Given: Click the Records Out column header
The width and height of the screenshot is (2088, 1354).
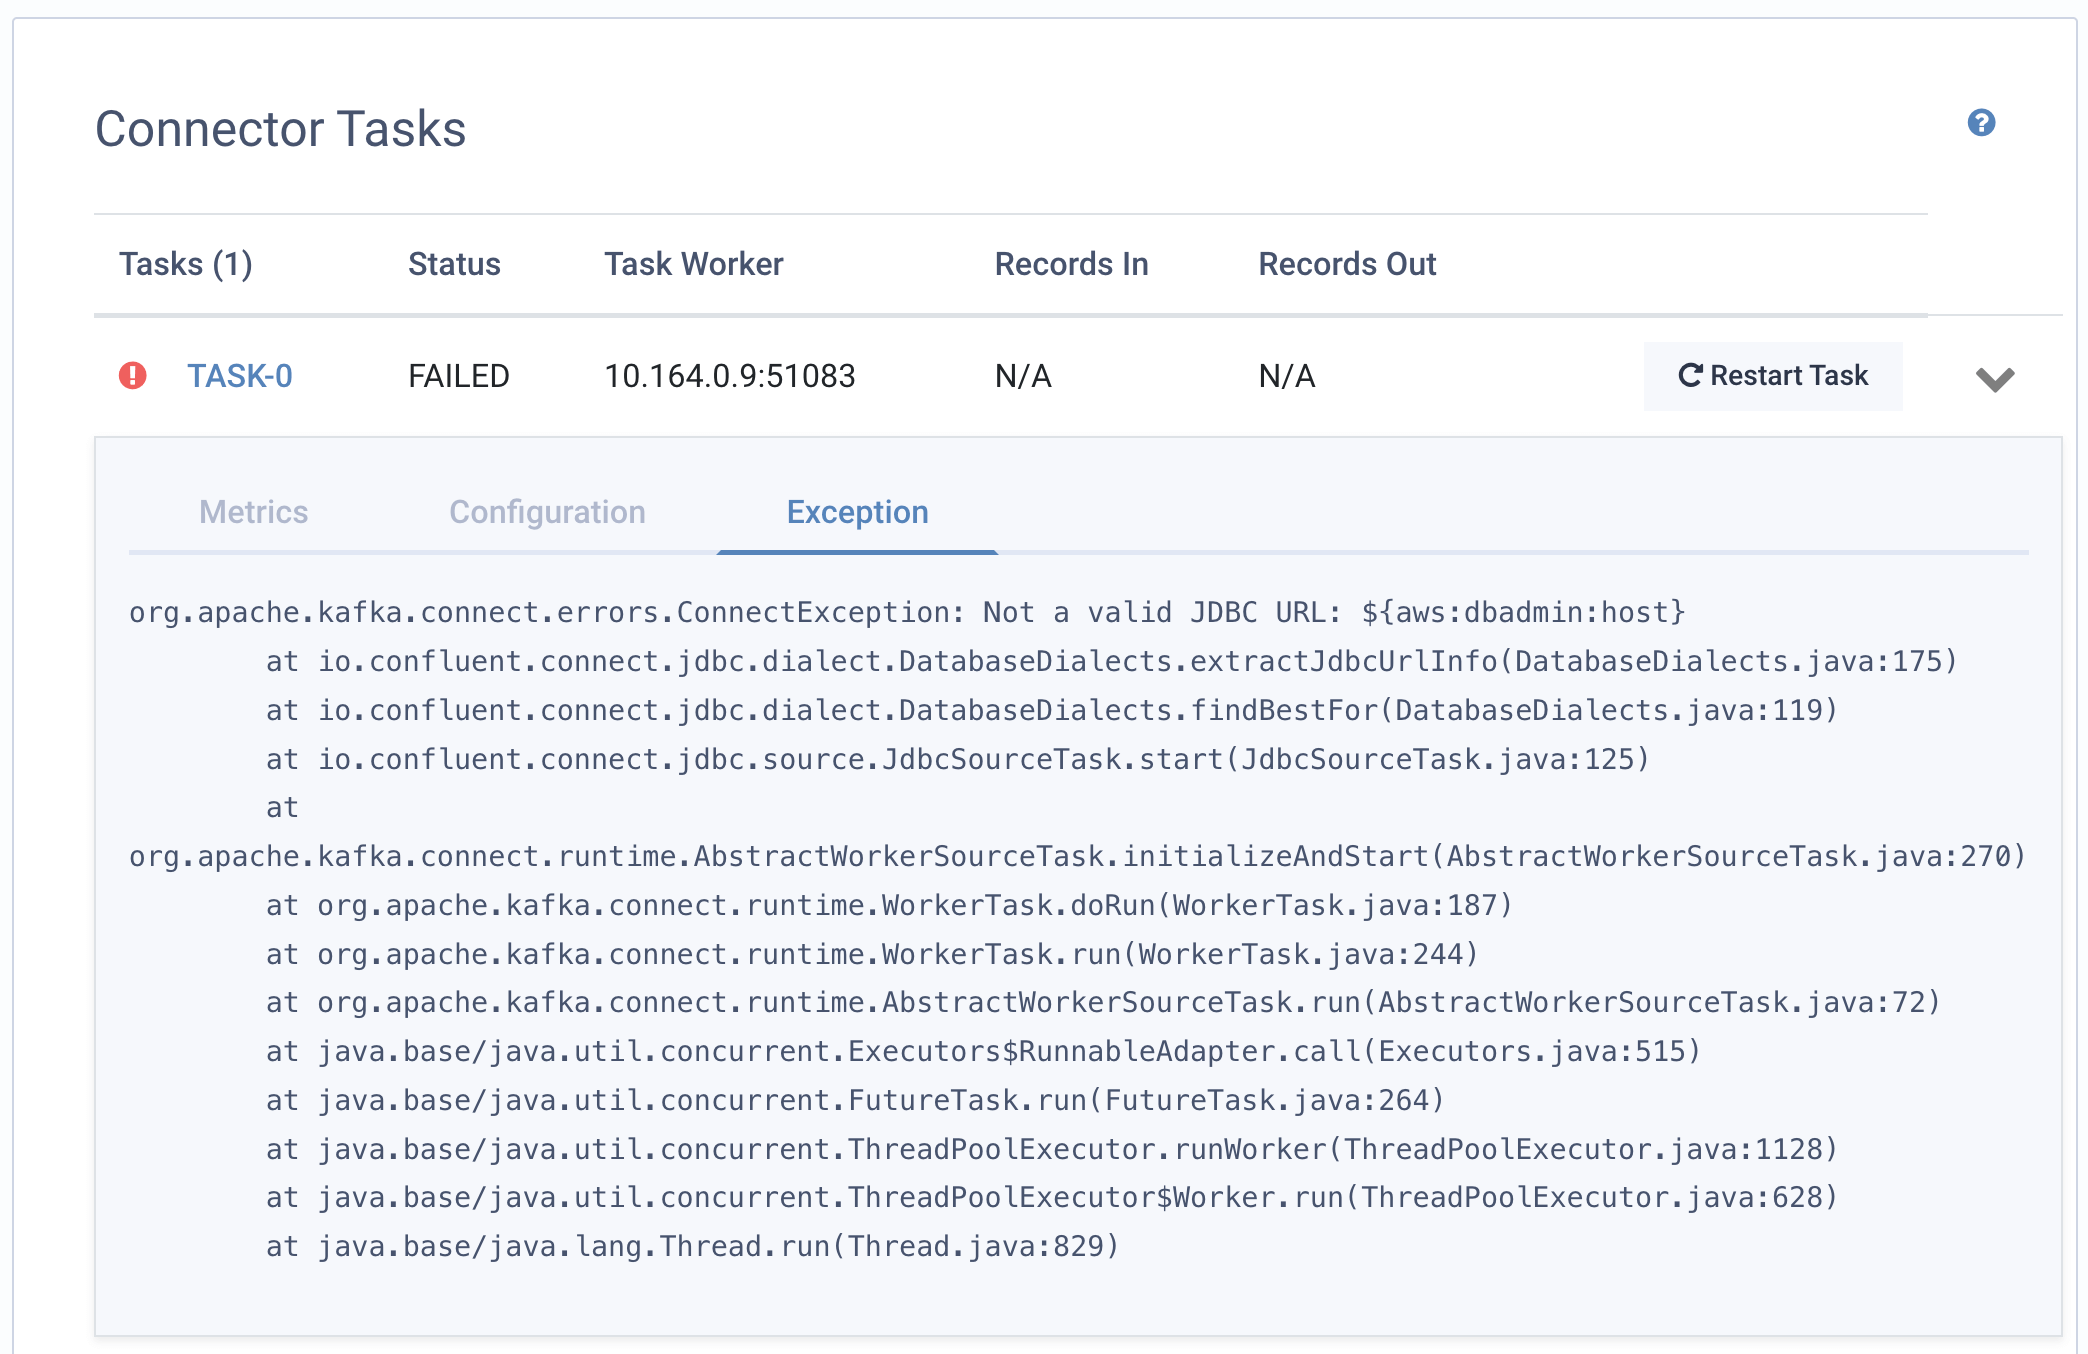Looking at the screenshot, I should pyautogui.click(x=1346, y=264).
